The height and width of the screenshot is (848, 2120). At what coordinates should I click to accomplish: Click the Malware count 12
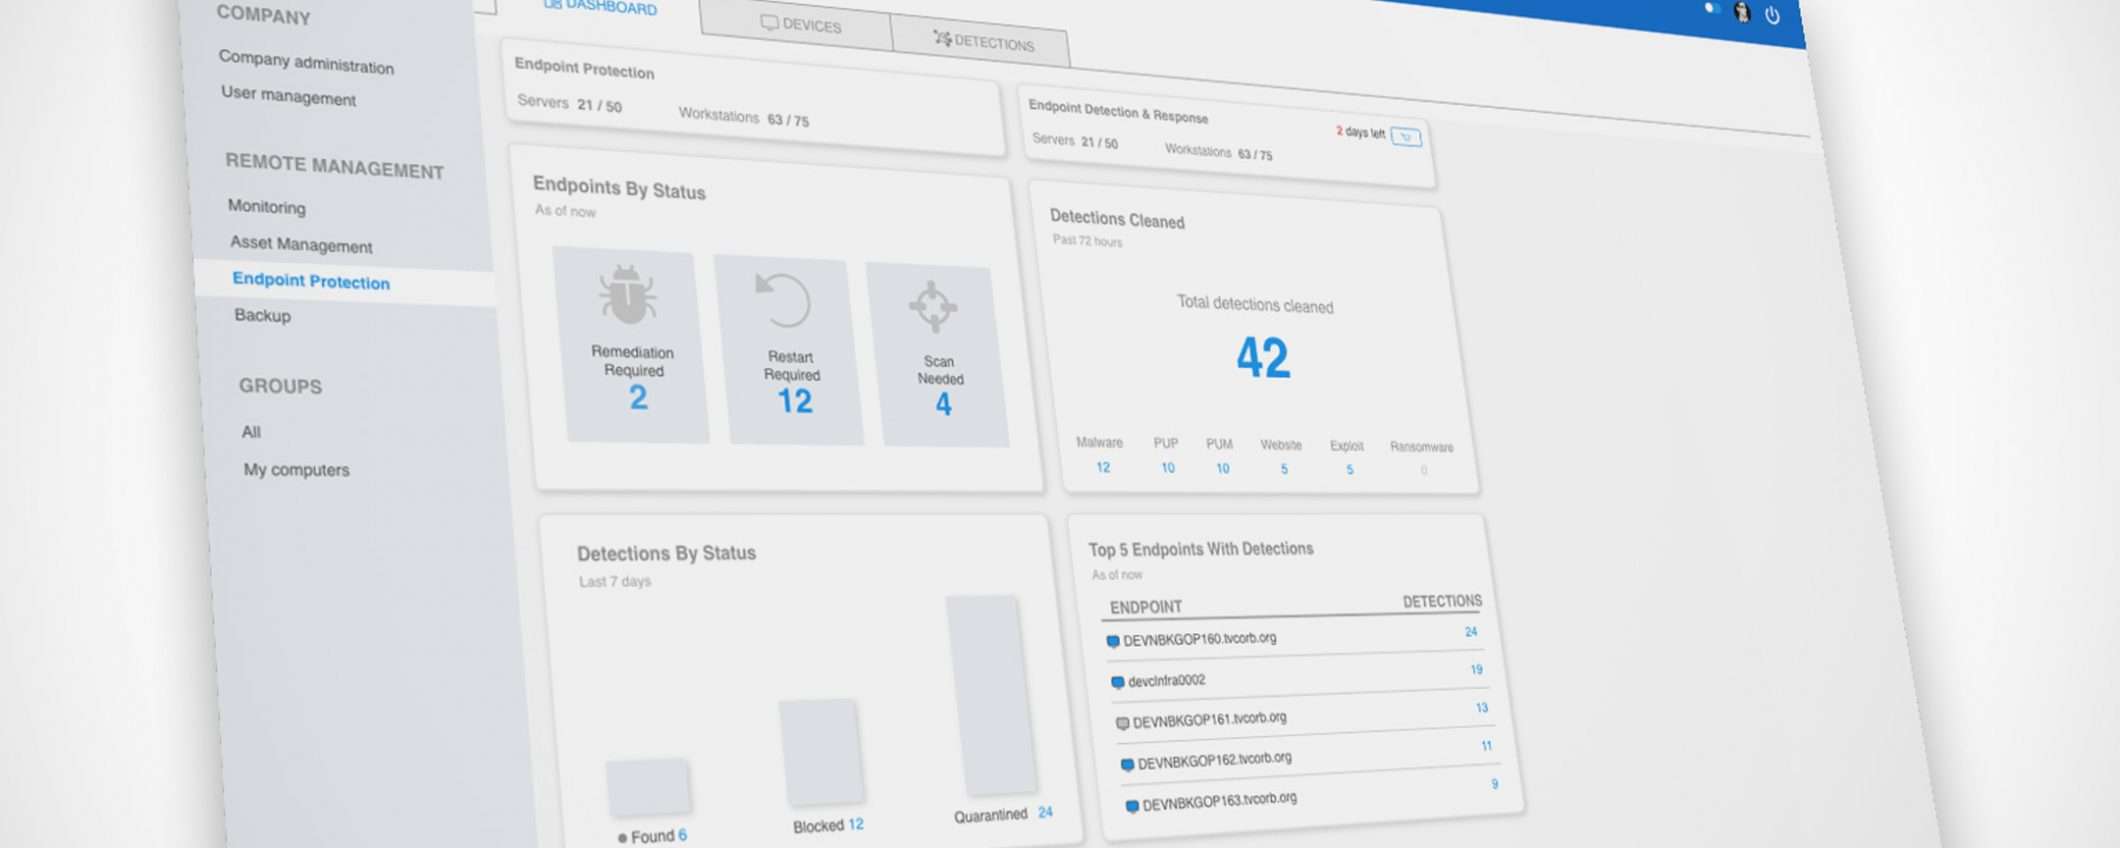point(1103,467)
